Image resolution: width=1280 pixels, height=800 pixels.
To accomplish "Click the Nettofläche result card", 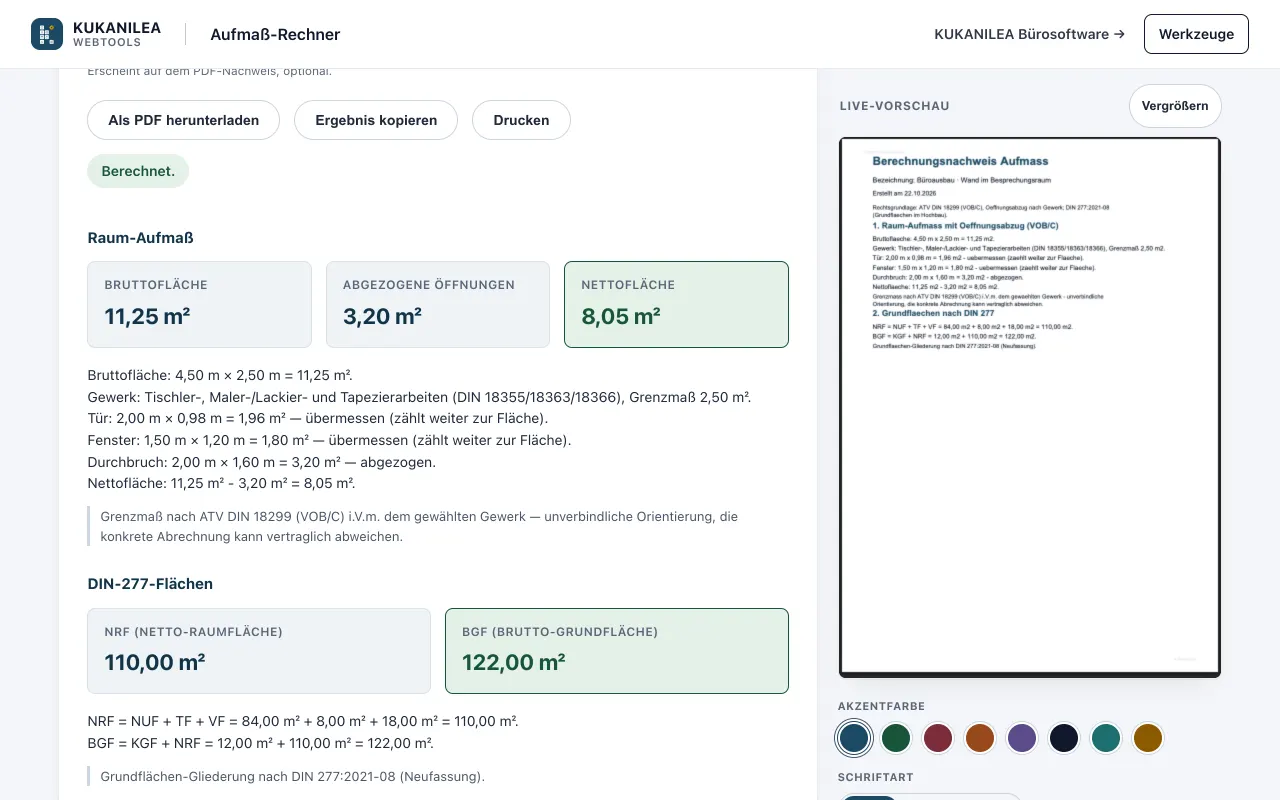I will [x=676, y=304].
